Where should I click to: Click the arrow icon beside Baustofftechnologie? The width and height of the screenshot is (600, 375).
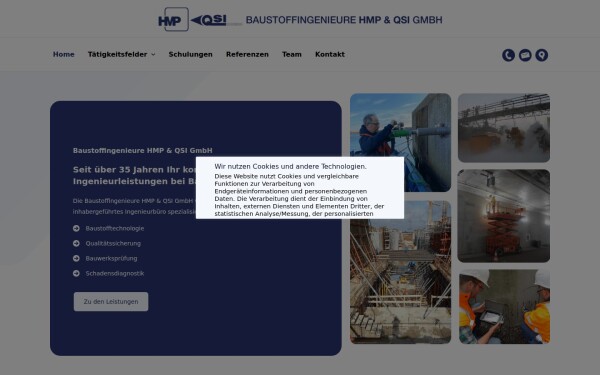76,228
